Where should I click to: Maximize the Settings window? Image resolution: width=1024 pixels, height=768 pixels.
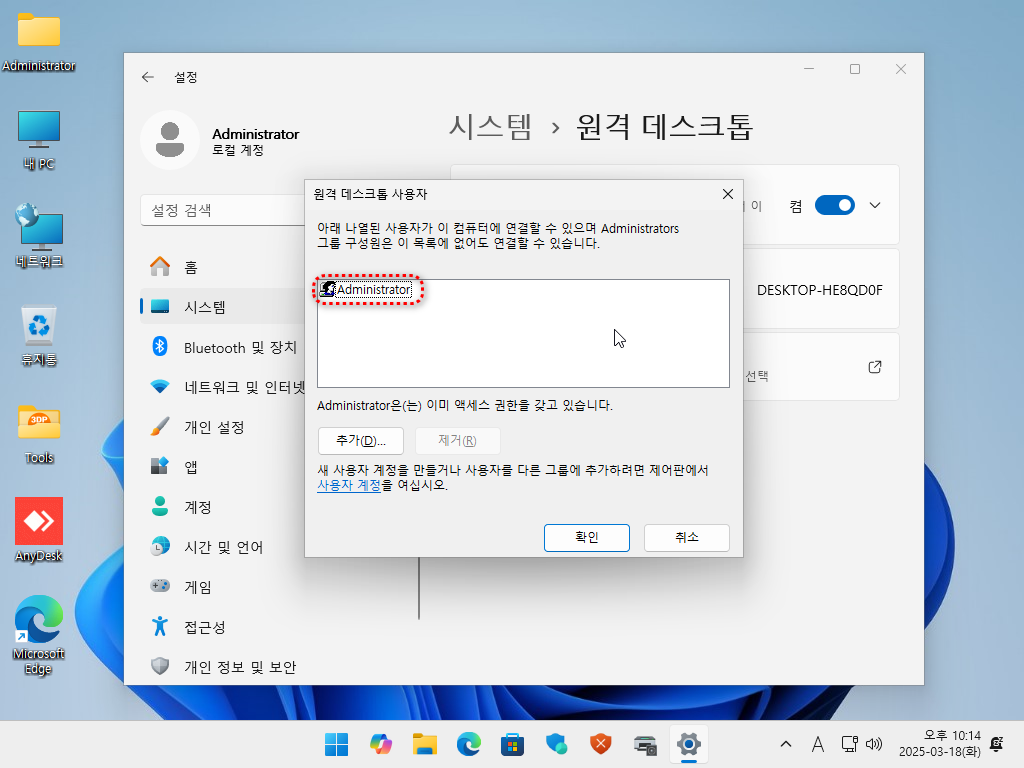point(855,69)
